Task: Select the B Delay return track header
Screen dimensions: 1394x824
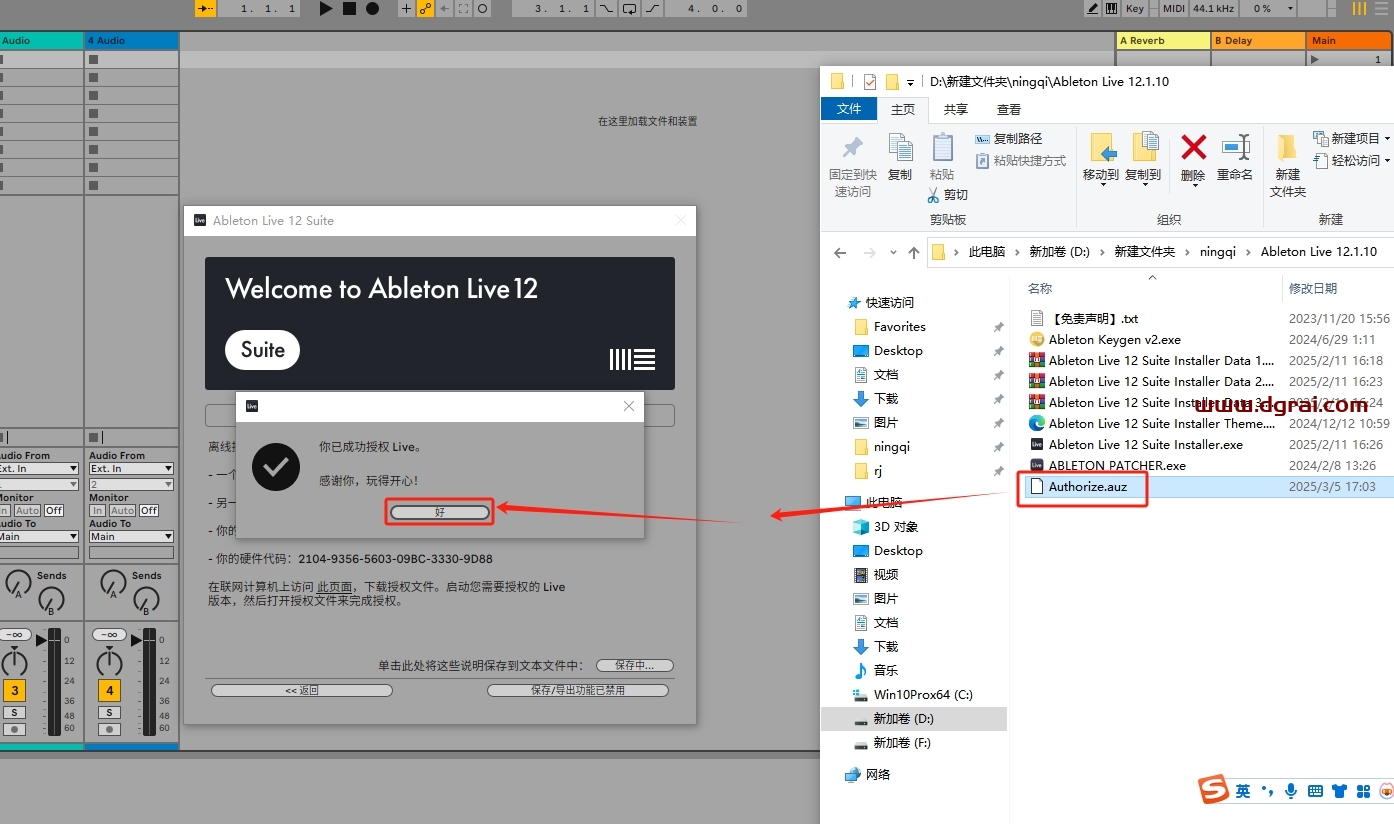Action: coord(1258,41)
